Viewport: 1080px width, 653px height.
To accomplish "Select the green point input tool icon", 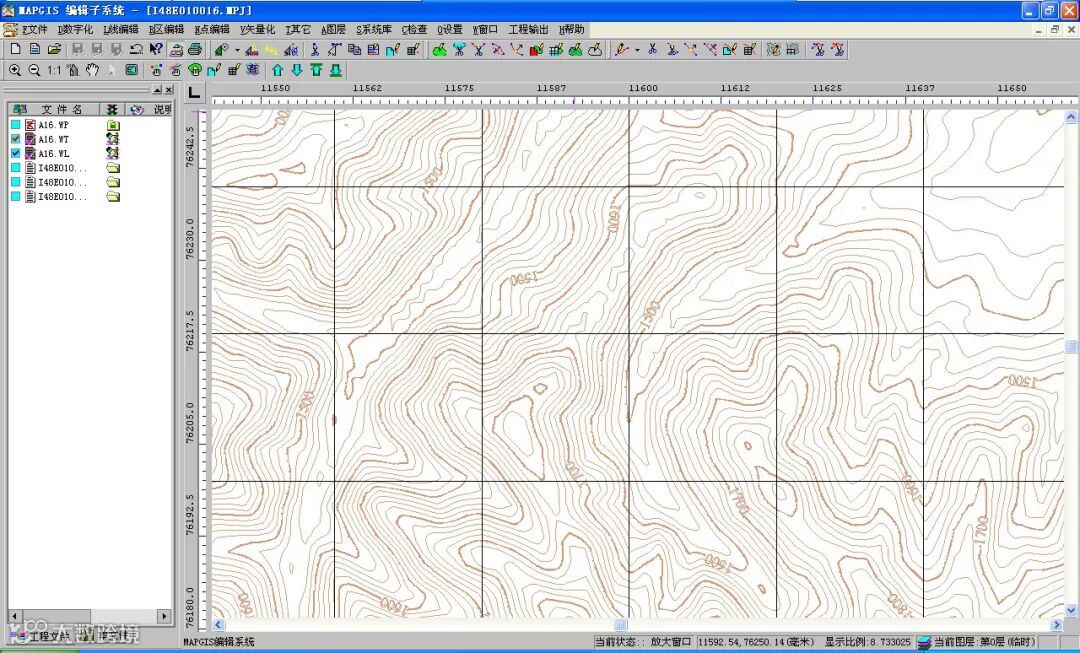I will 221,50.
